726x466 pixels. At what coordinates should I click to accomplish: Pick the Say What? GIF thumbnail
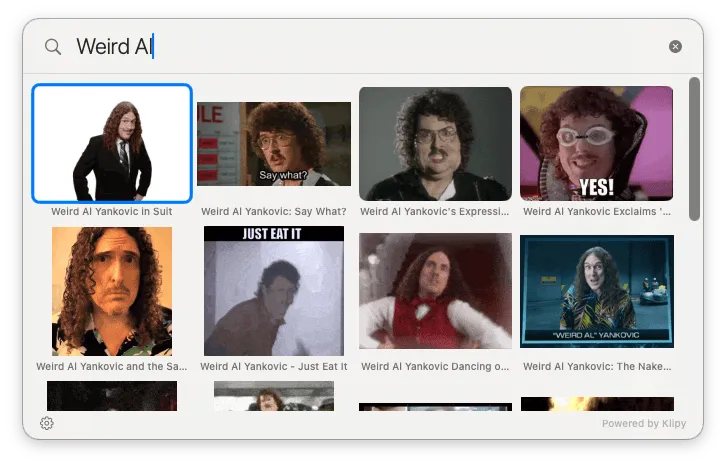click(274, 144)
